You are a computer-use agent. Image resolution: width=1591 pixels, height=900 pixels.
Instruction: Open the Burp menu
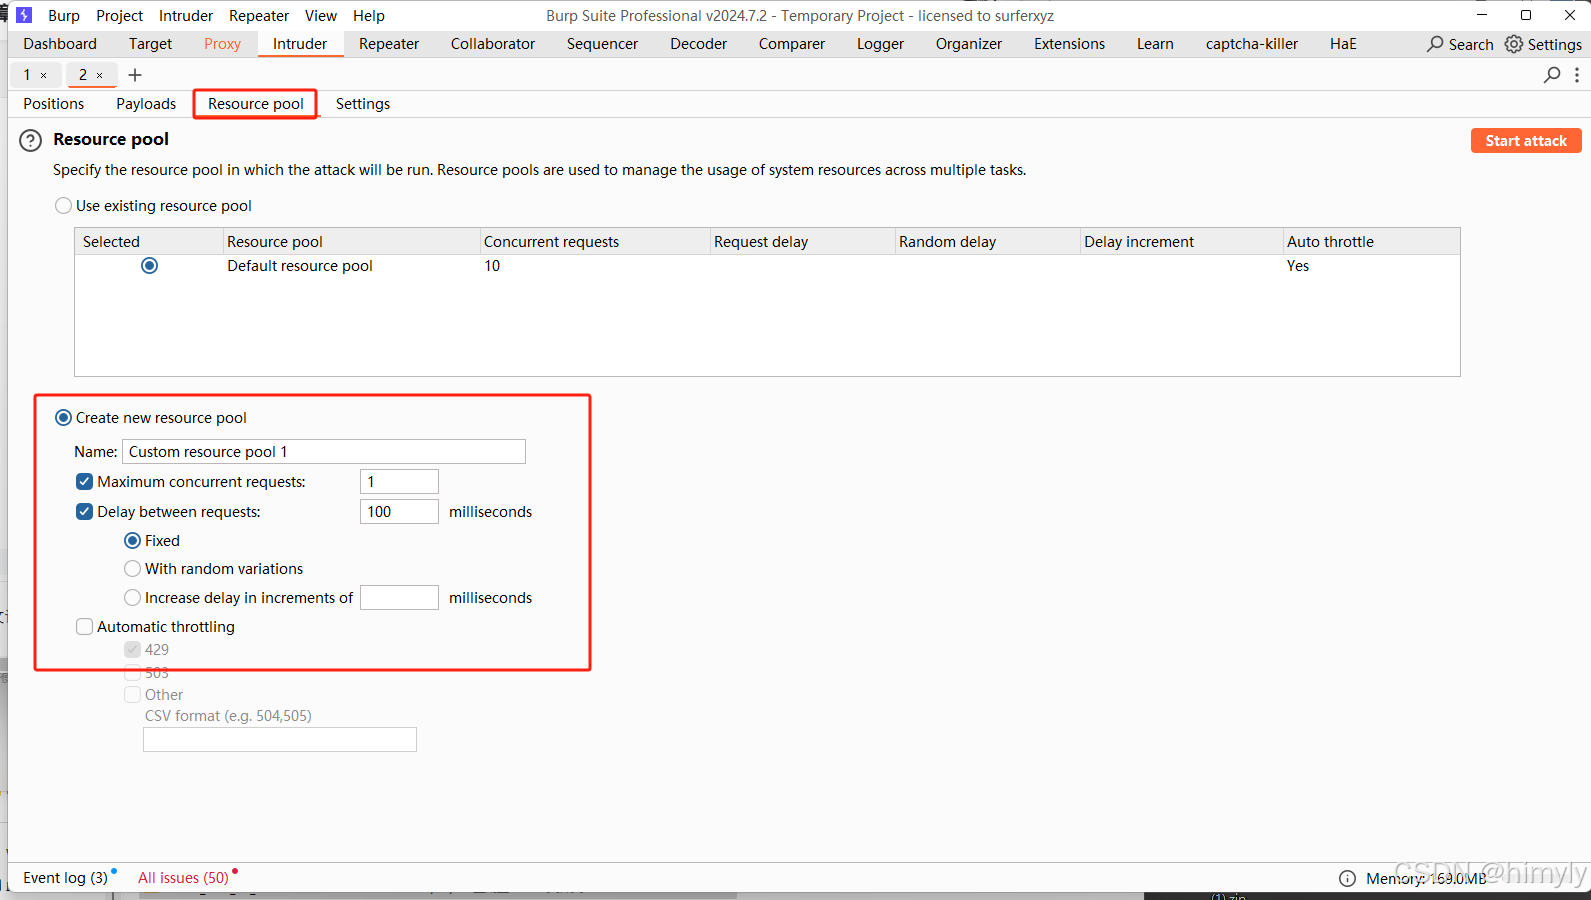click(x=64, y=16)
